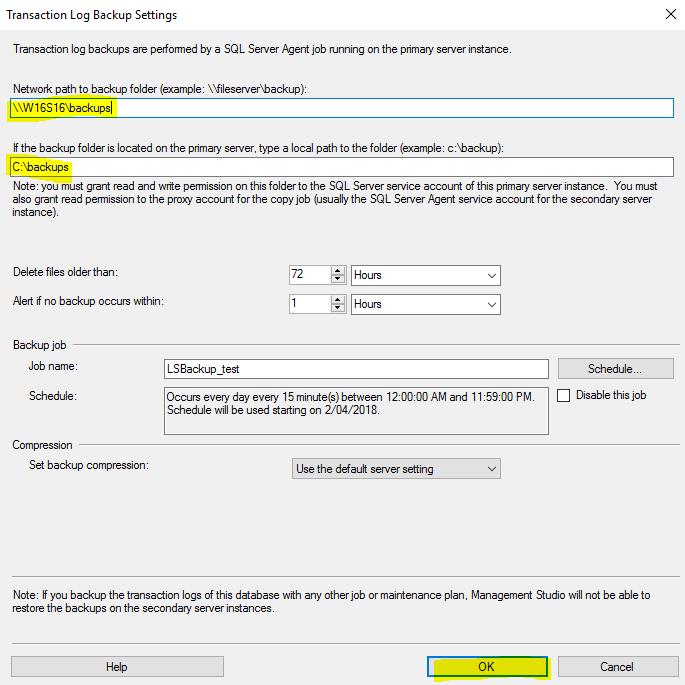This screenshot has width=685, height=685.
Task: Confirm settings with the OK button
Action: [x=487, y=667]
